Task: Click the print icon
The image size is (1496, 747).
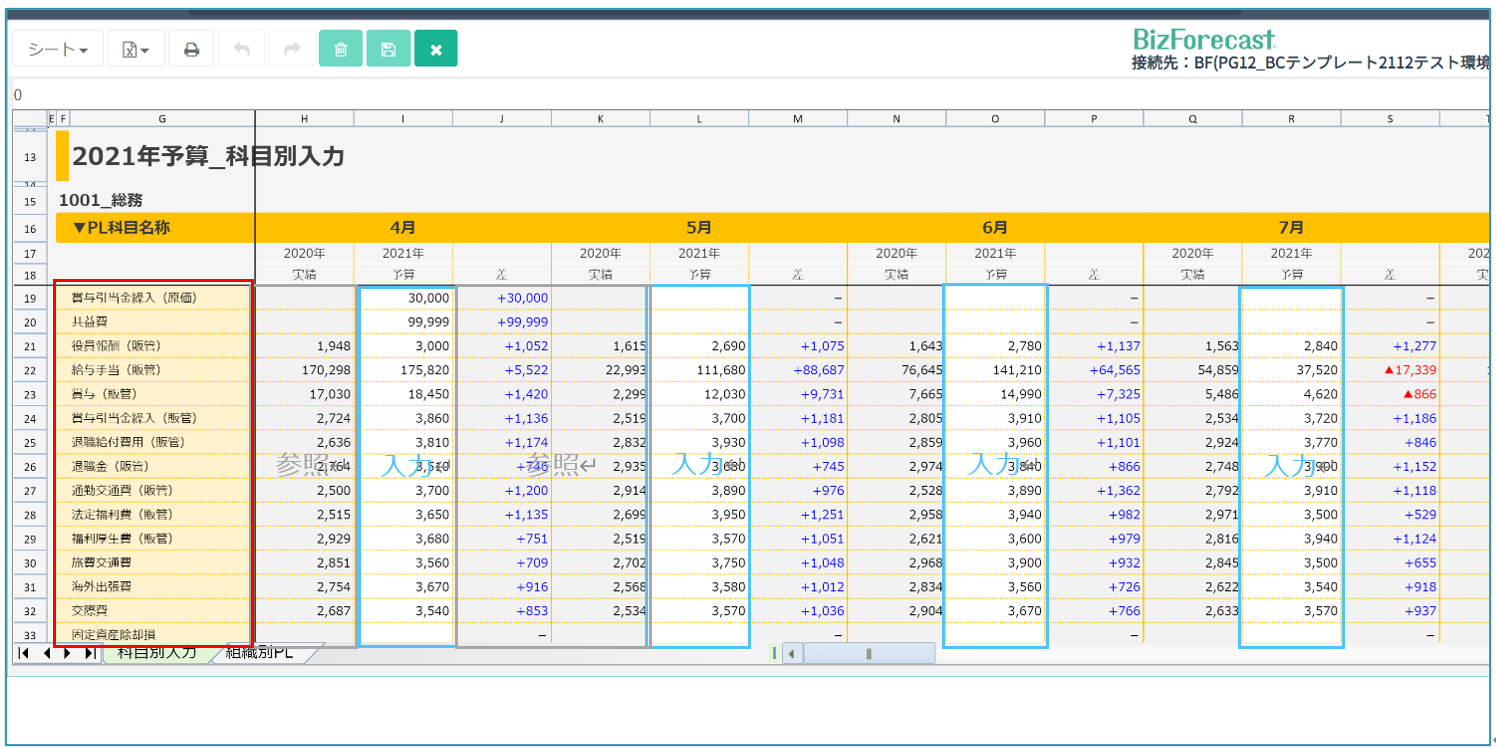Action: [x=191, y=49]
